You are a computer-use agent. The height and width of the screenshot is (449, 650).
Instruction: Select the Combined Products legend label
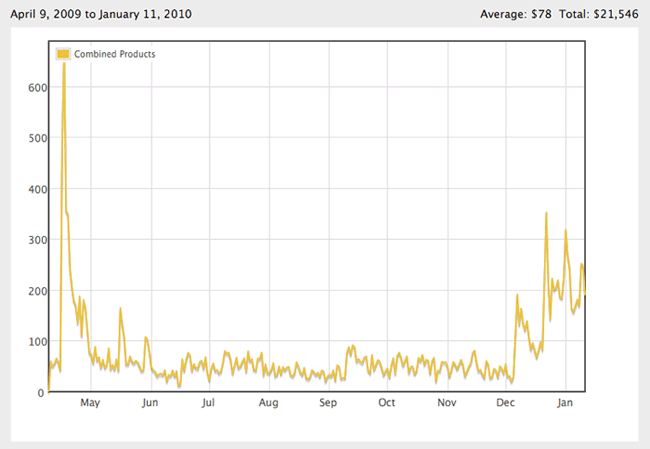coord(115,54)
